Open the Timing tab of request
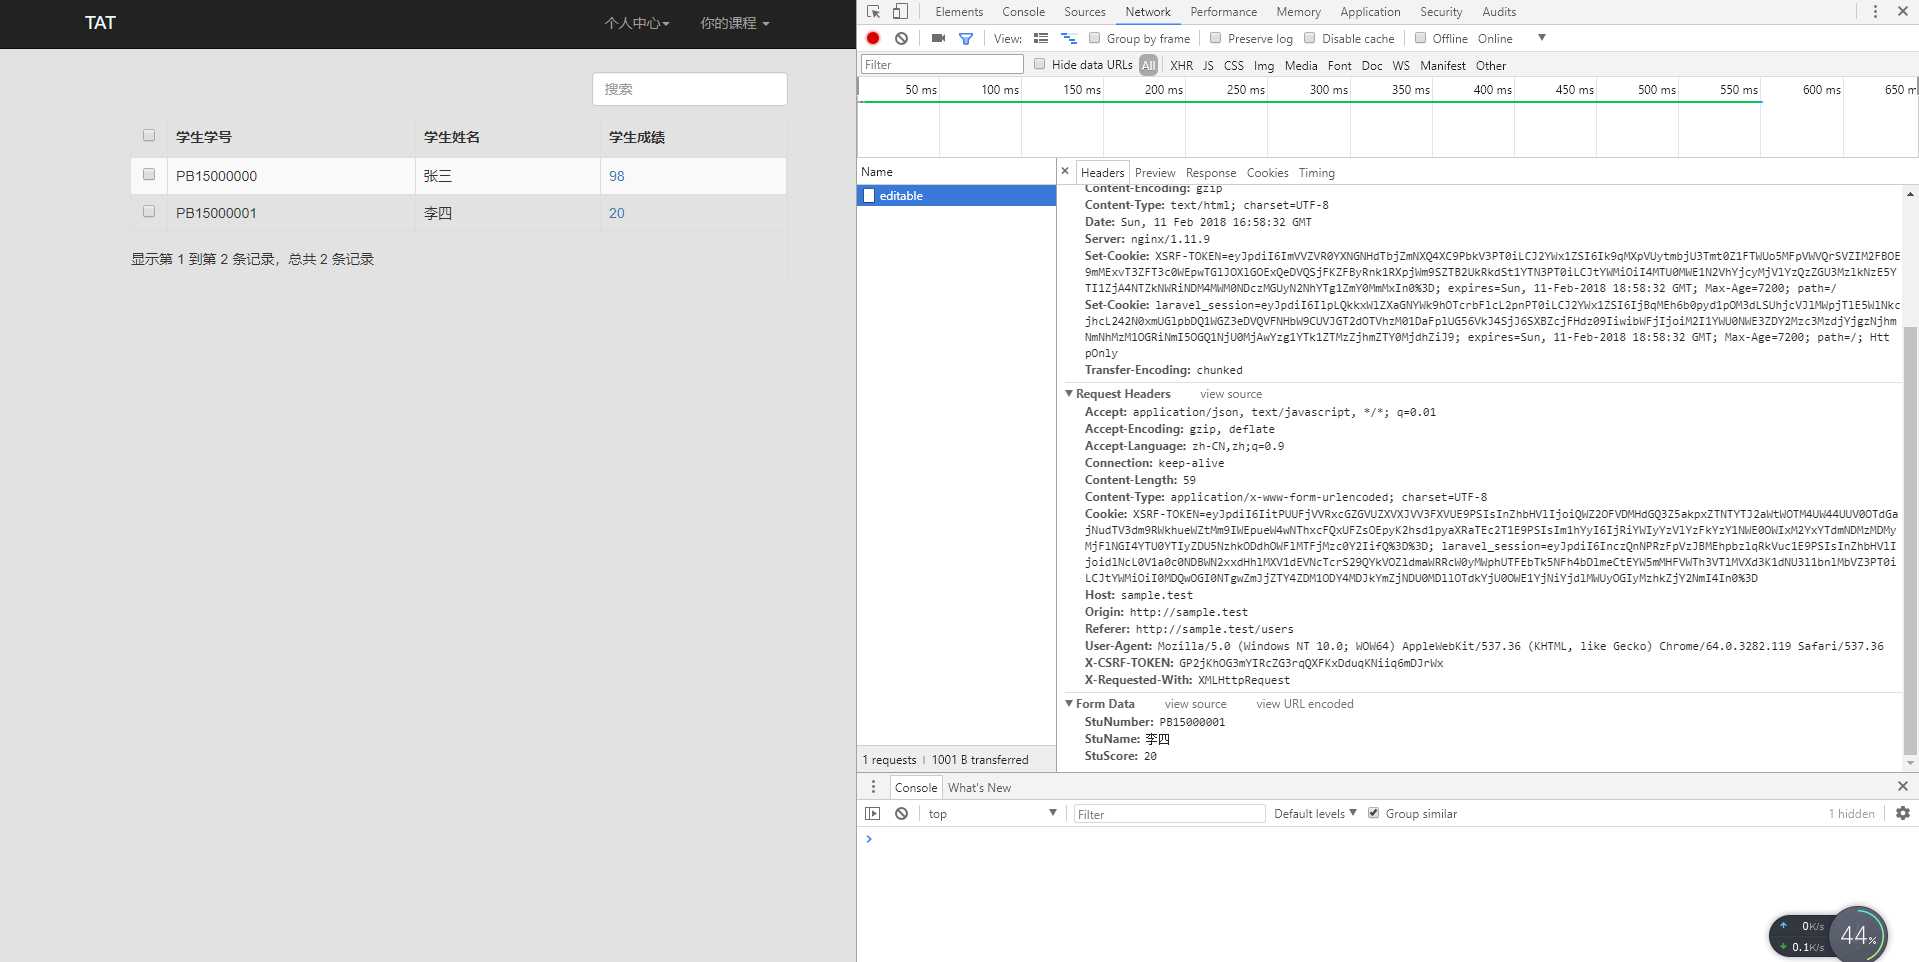1919x962 pixels. pos(1316,173)
